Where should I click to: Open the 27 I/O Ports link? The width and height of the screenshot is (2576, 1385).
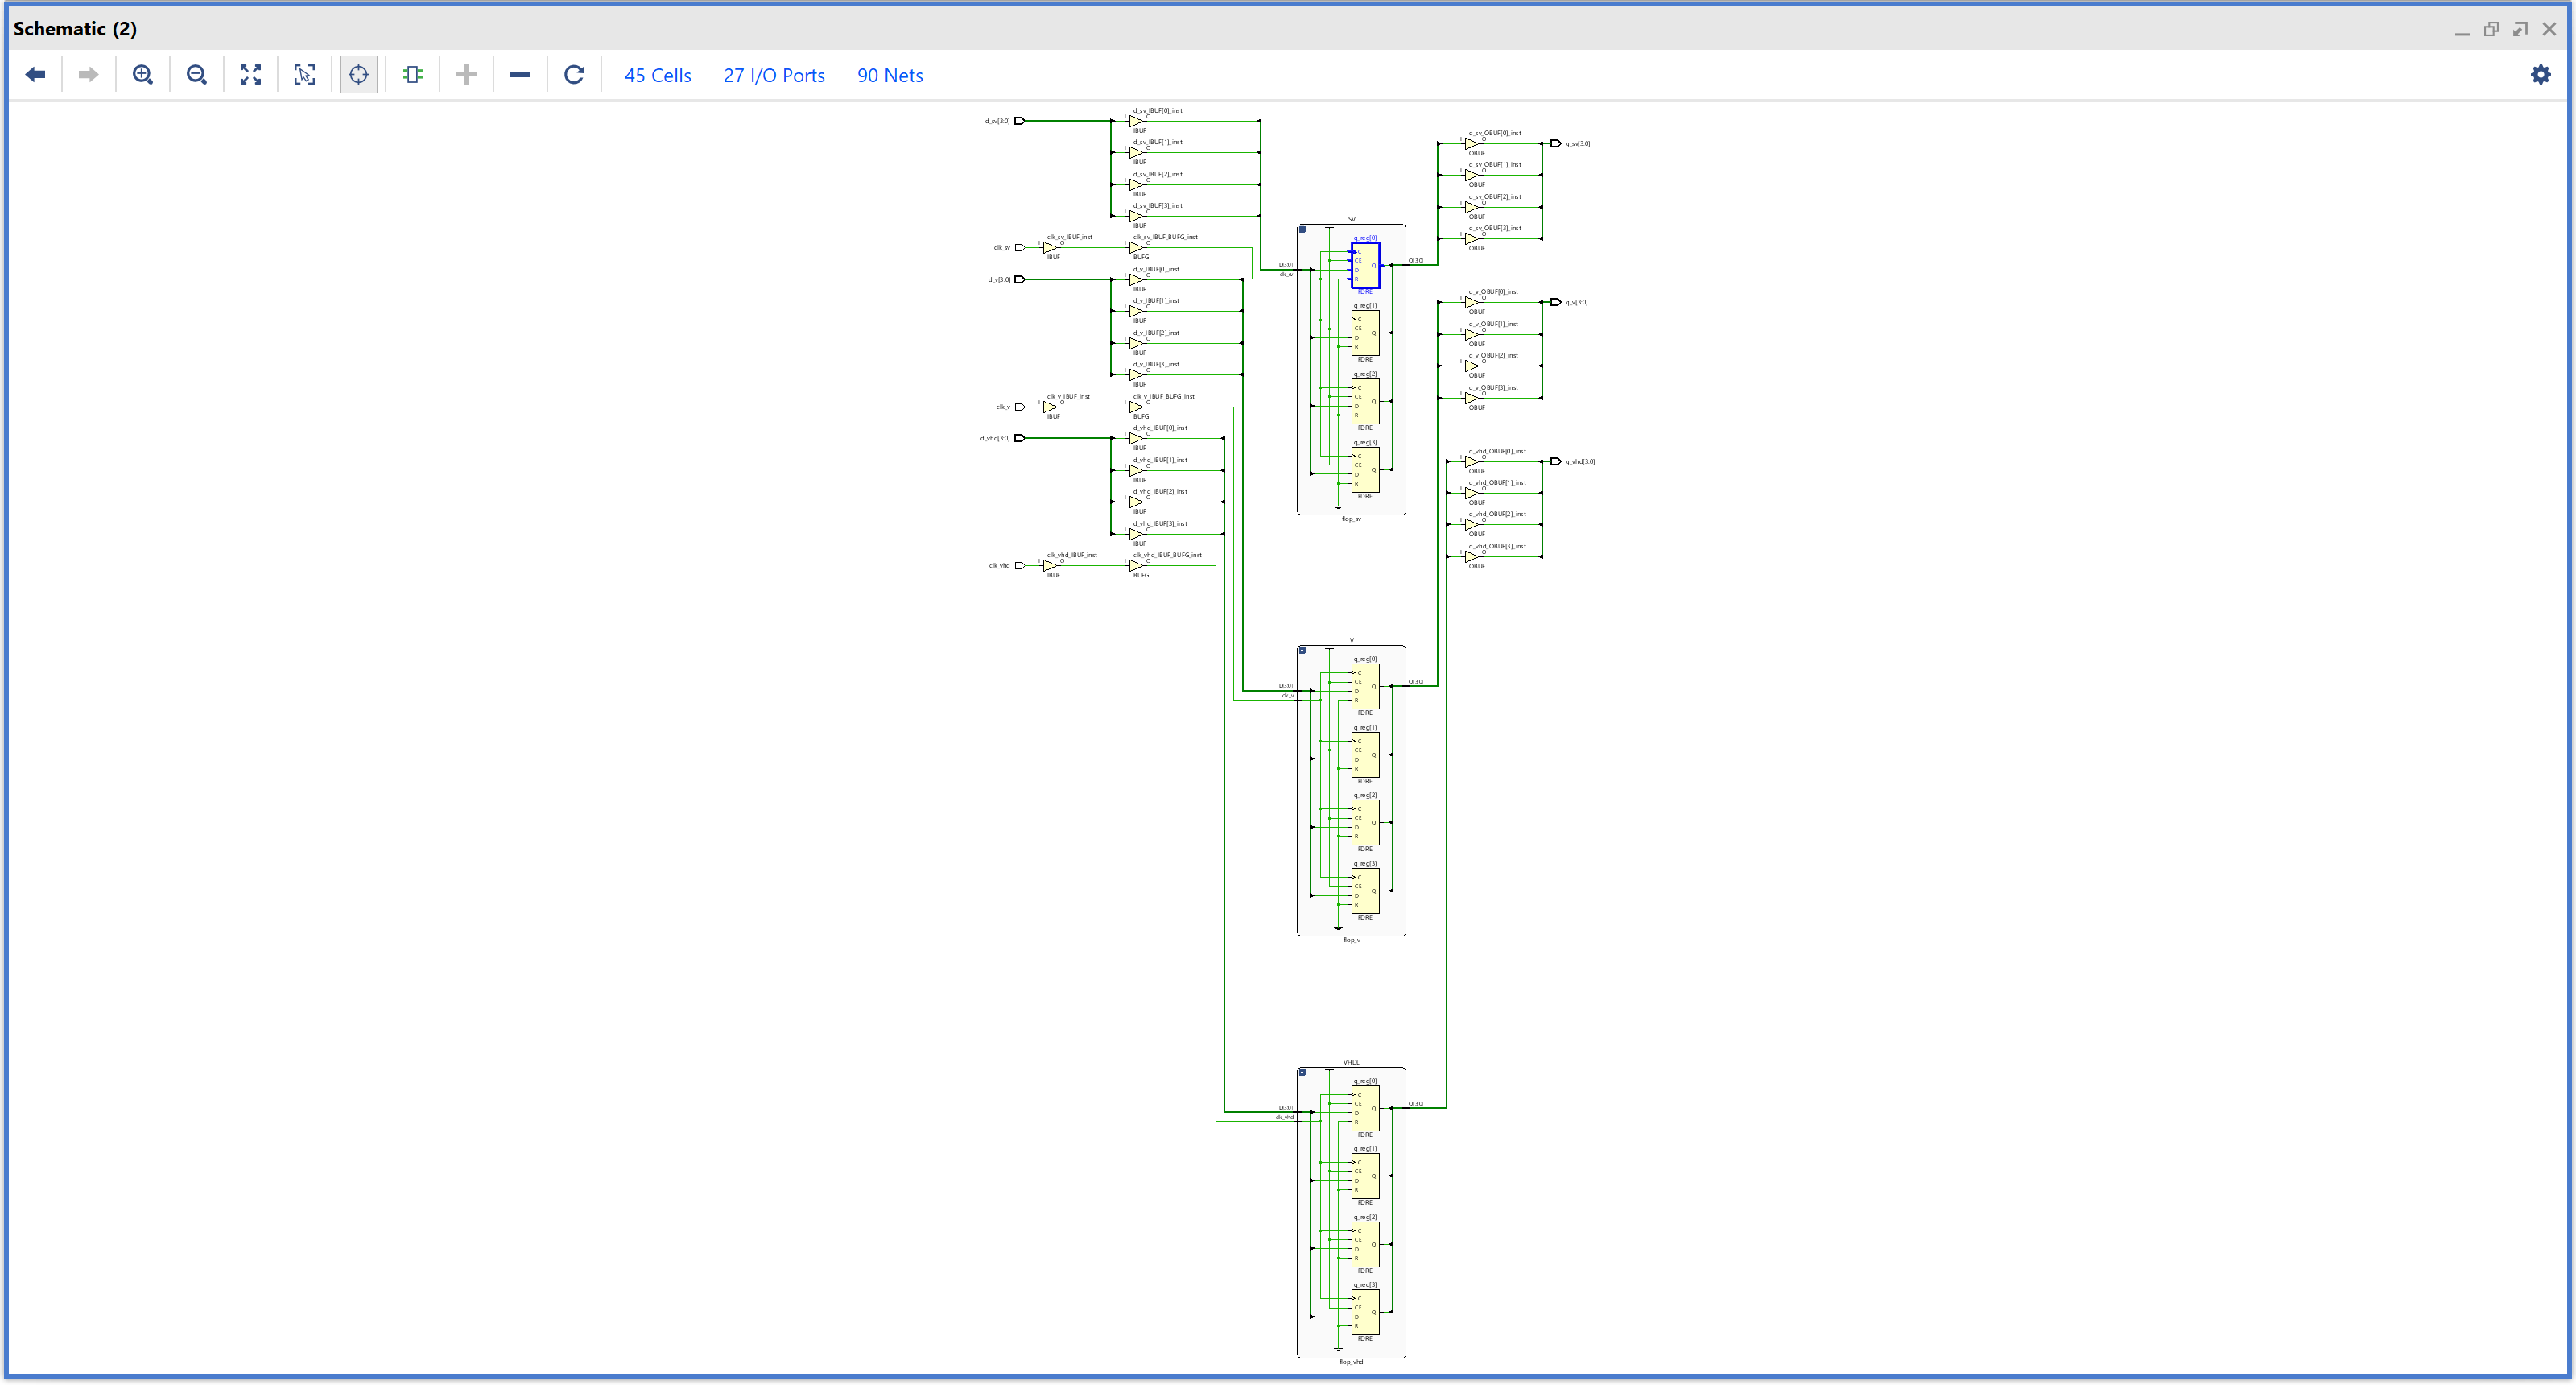pos(774,76)
